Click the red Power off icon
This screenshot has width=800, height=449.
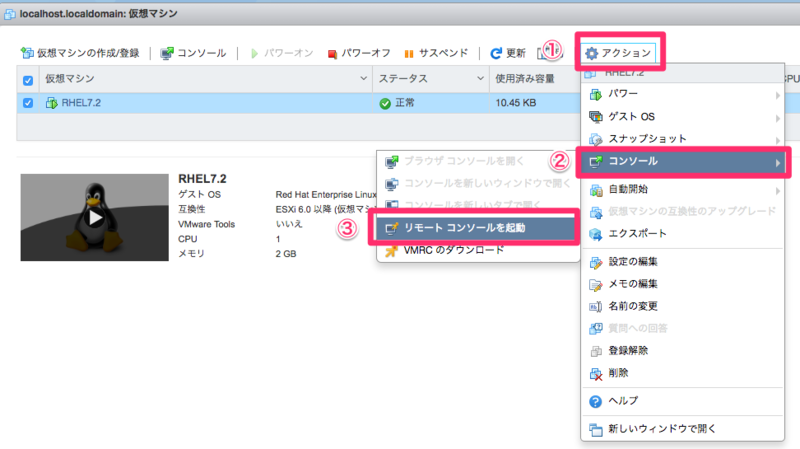pyautogui.click(x=332, y=54)
